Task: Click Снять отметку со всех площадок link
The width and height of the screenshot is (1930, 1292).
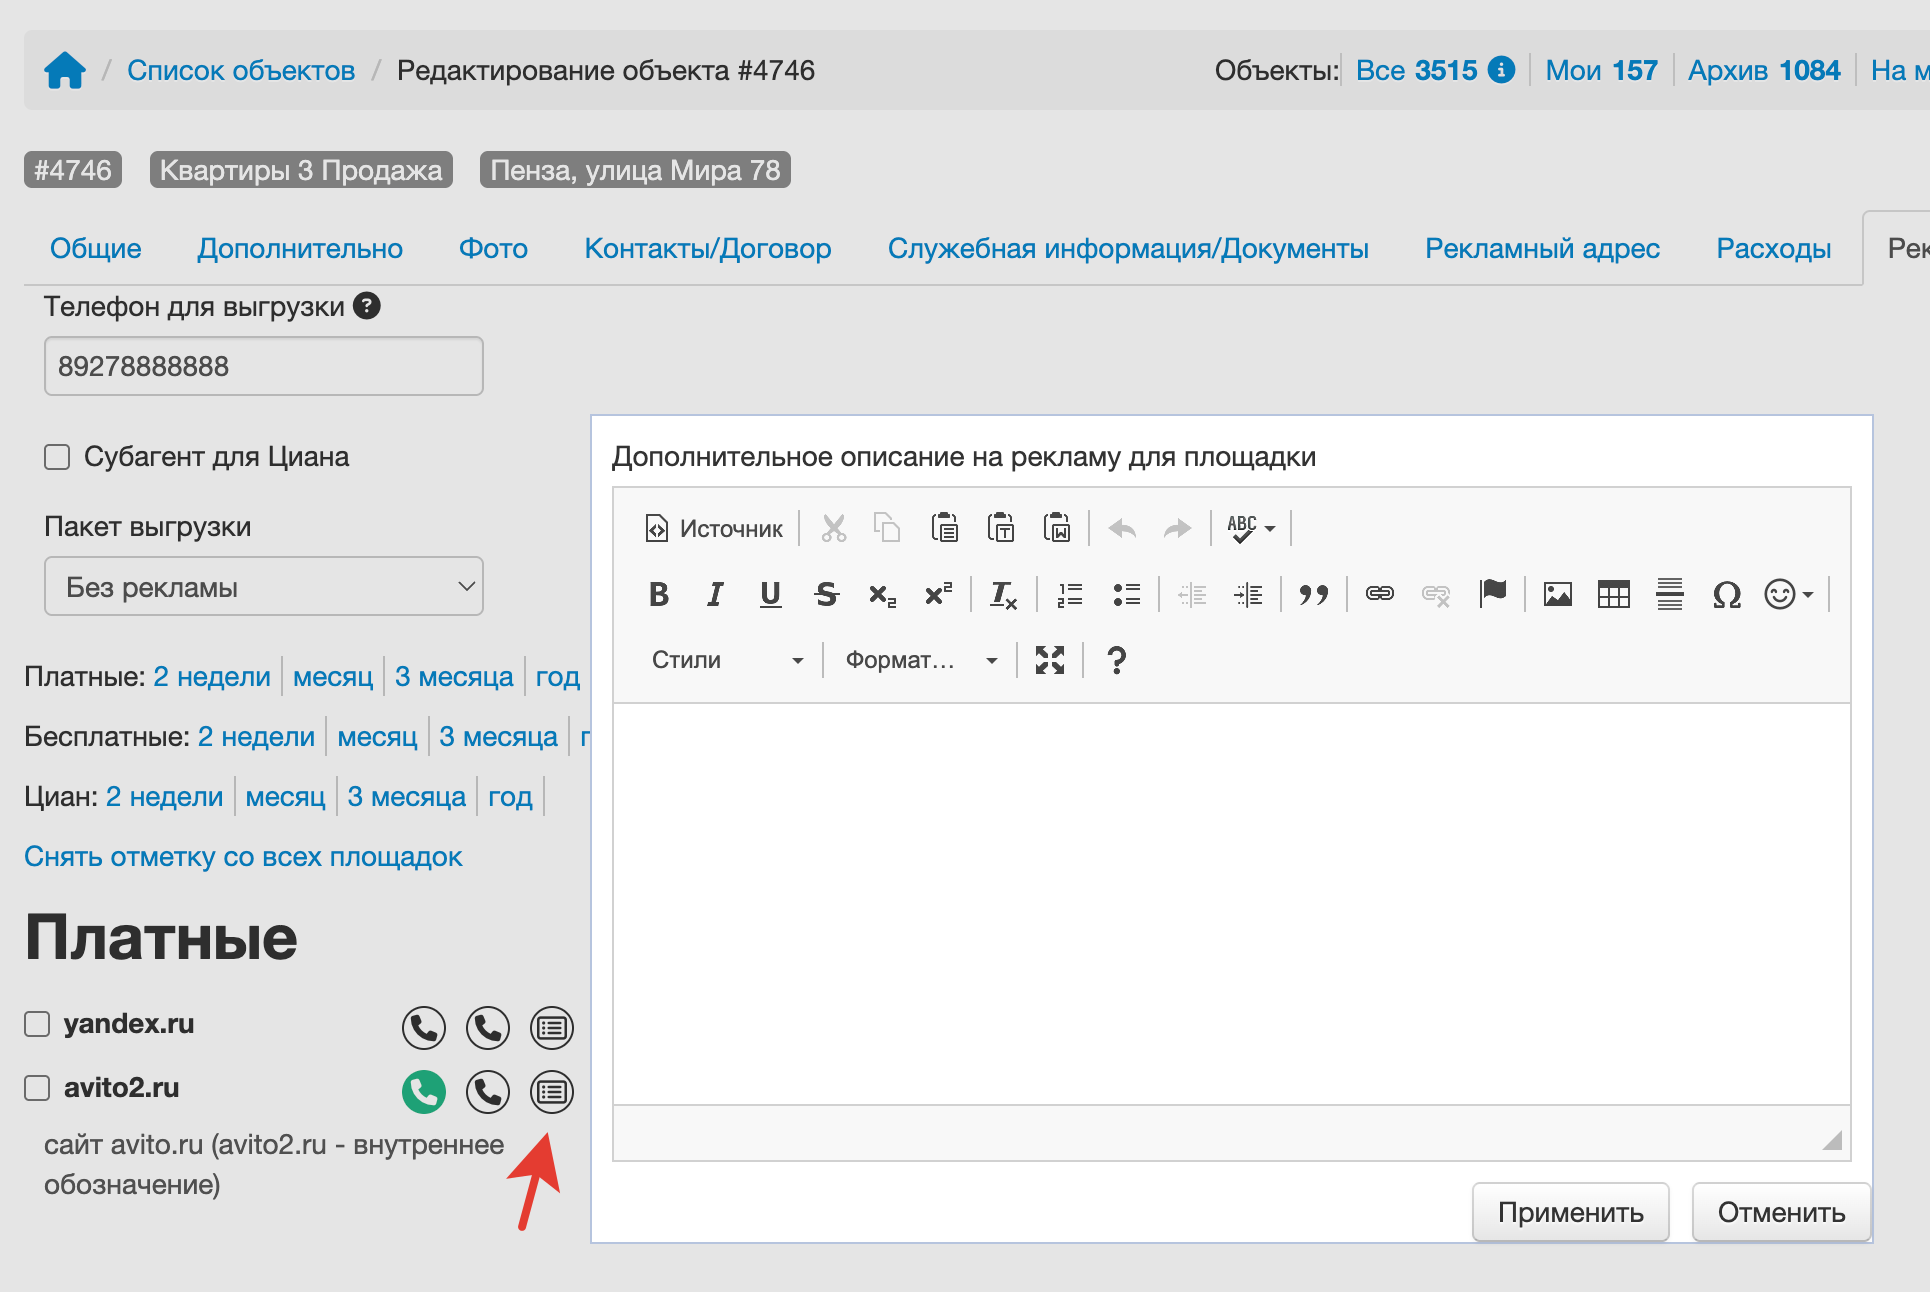Action: tap(243, 857)
